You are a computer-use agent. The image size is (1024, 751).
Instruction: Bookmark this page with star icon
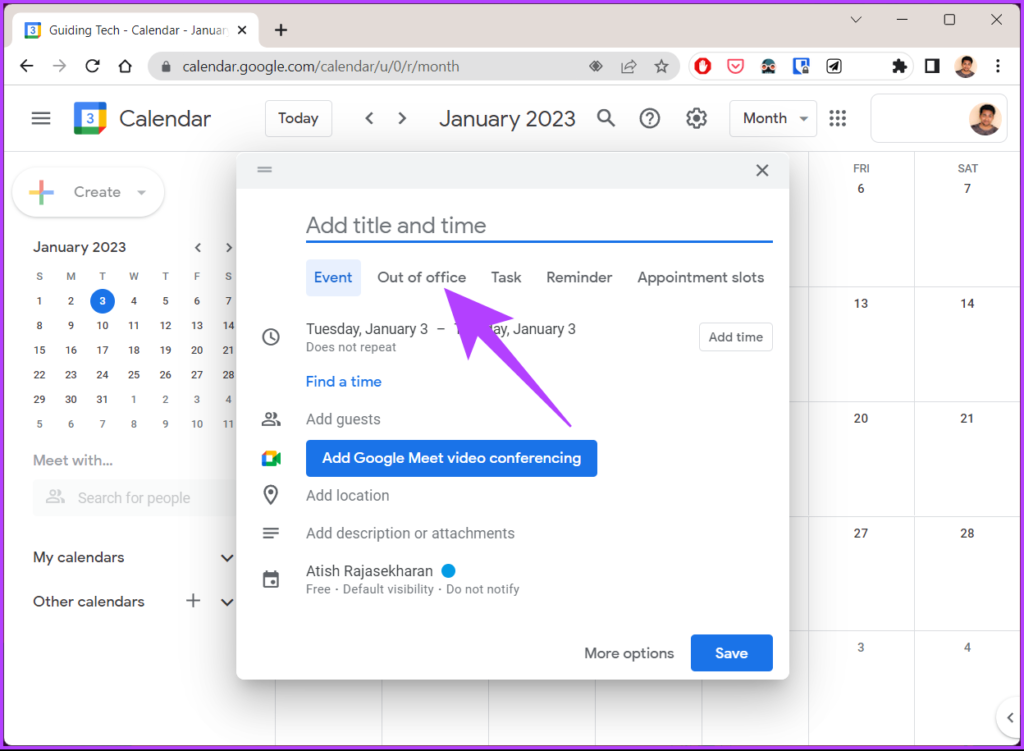point(662,66)
